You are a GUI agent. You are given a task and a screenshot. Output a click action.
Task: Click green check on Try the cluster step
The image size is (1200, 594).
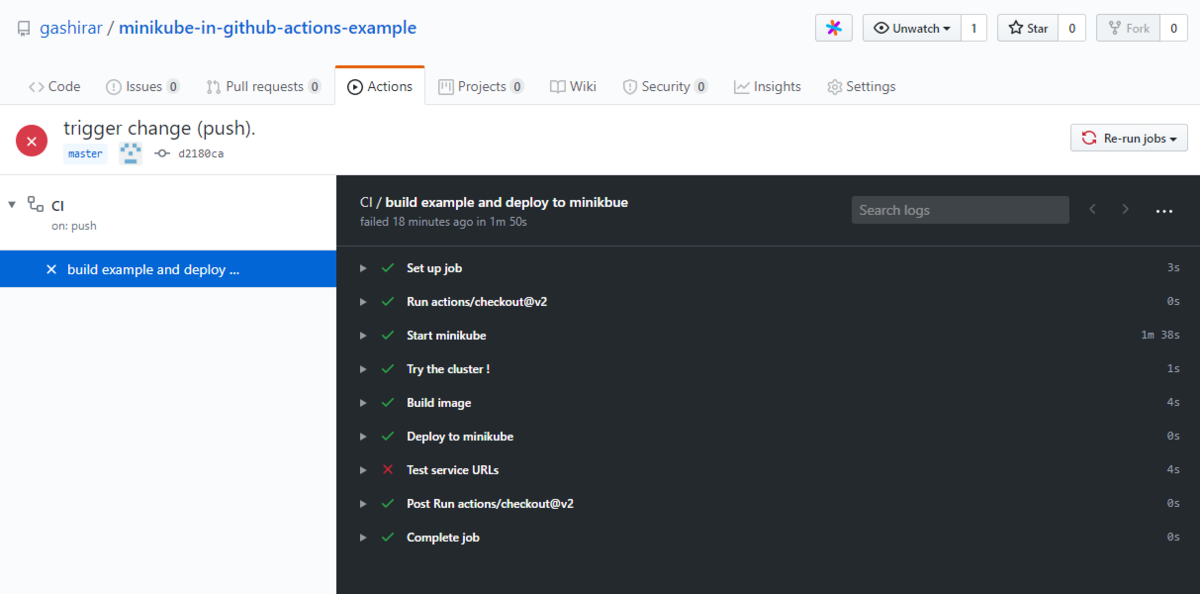[388, 369]
